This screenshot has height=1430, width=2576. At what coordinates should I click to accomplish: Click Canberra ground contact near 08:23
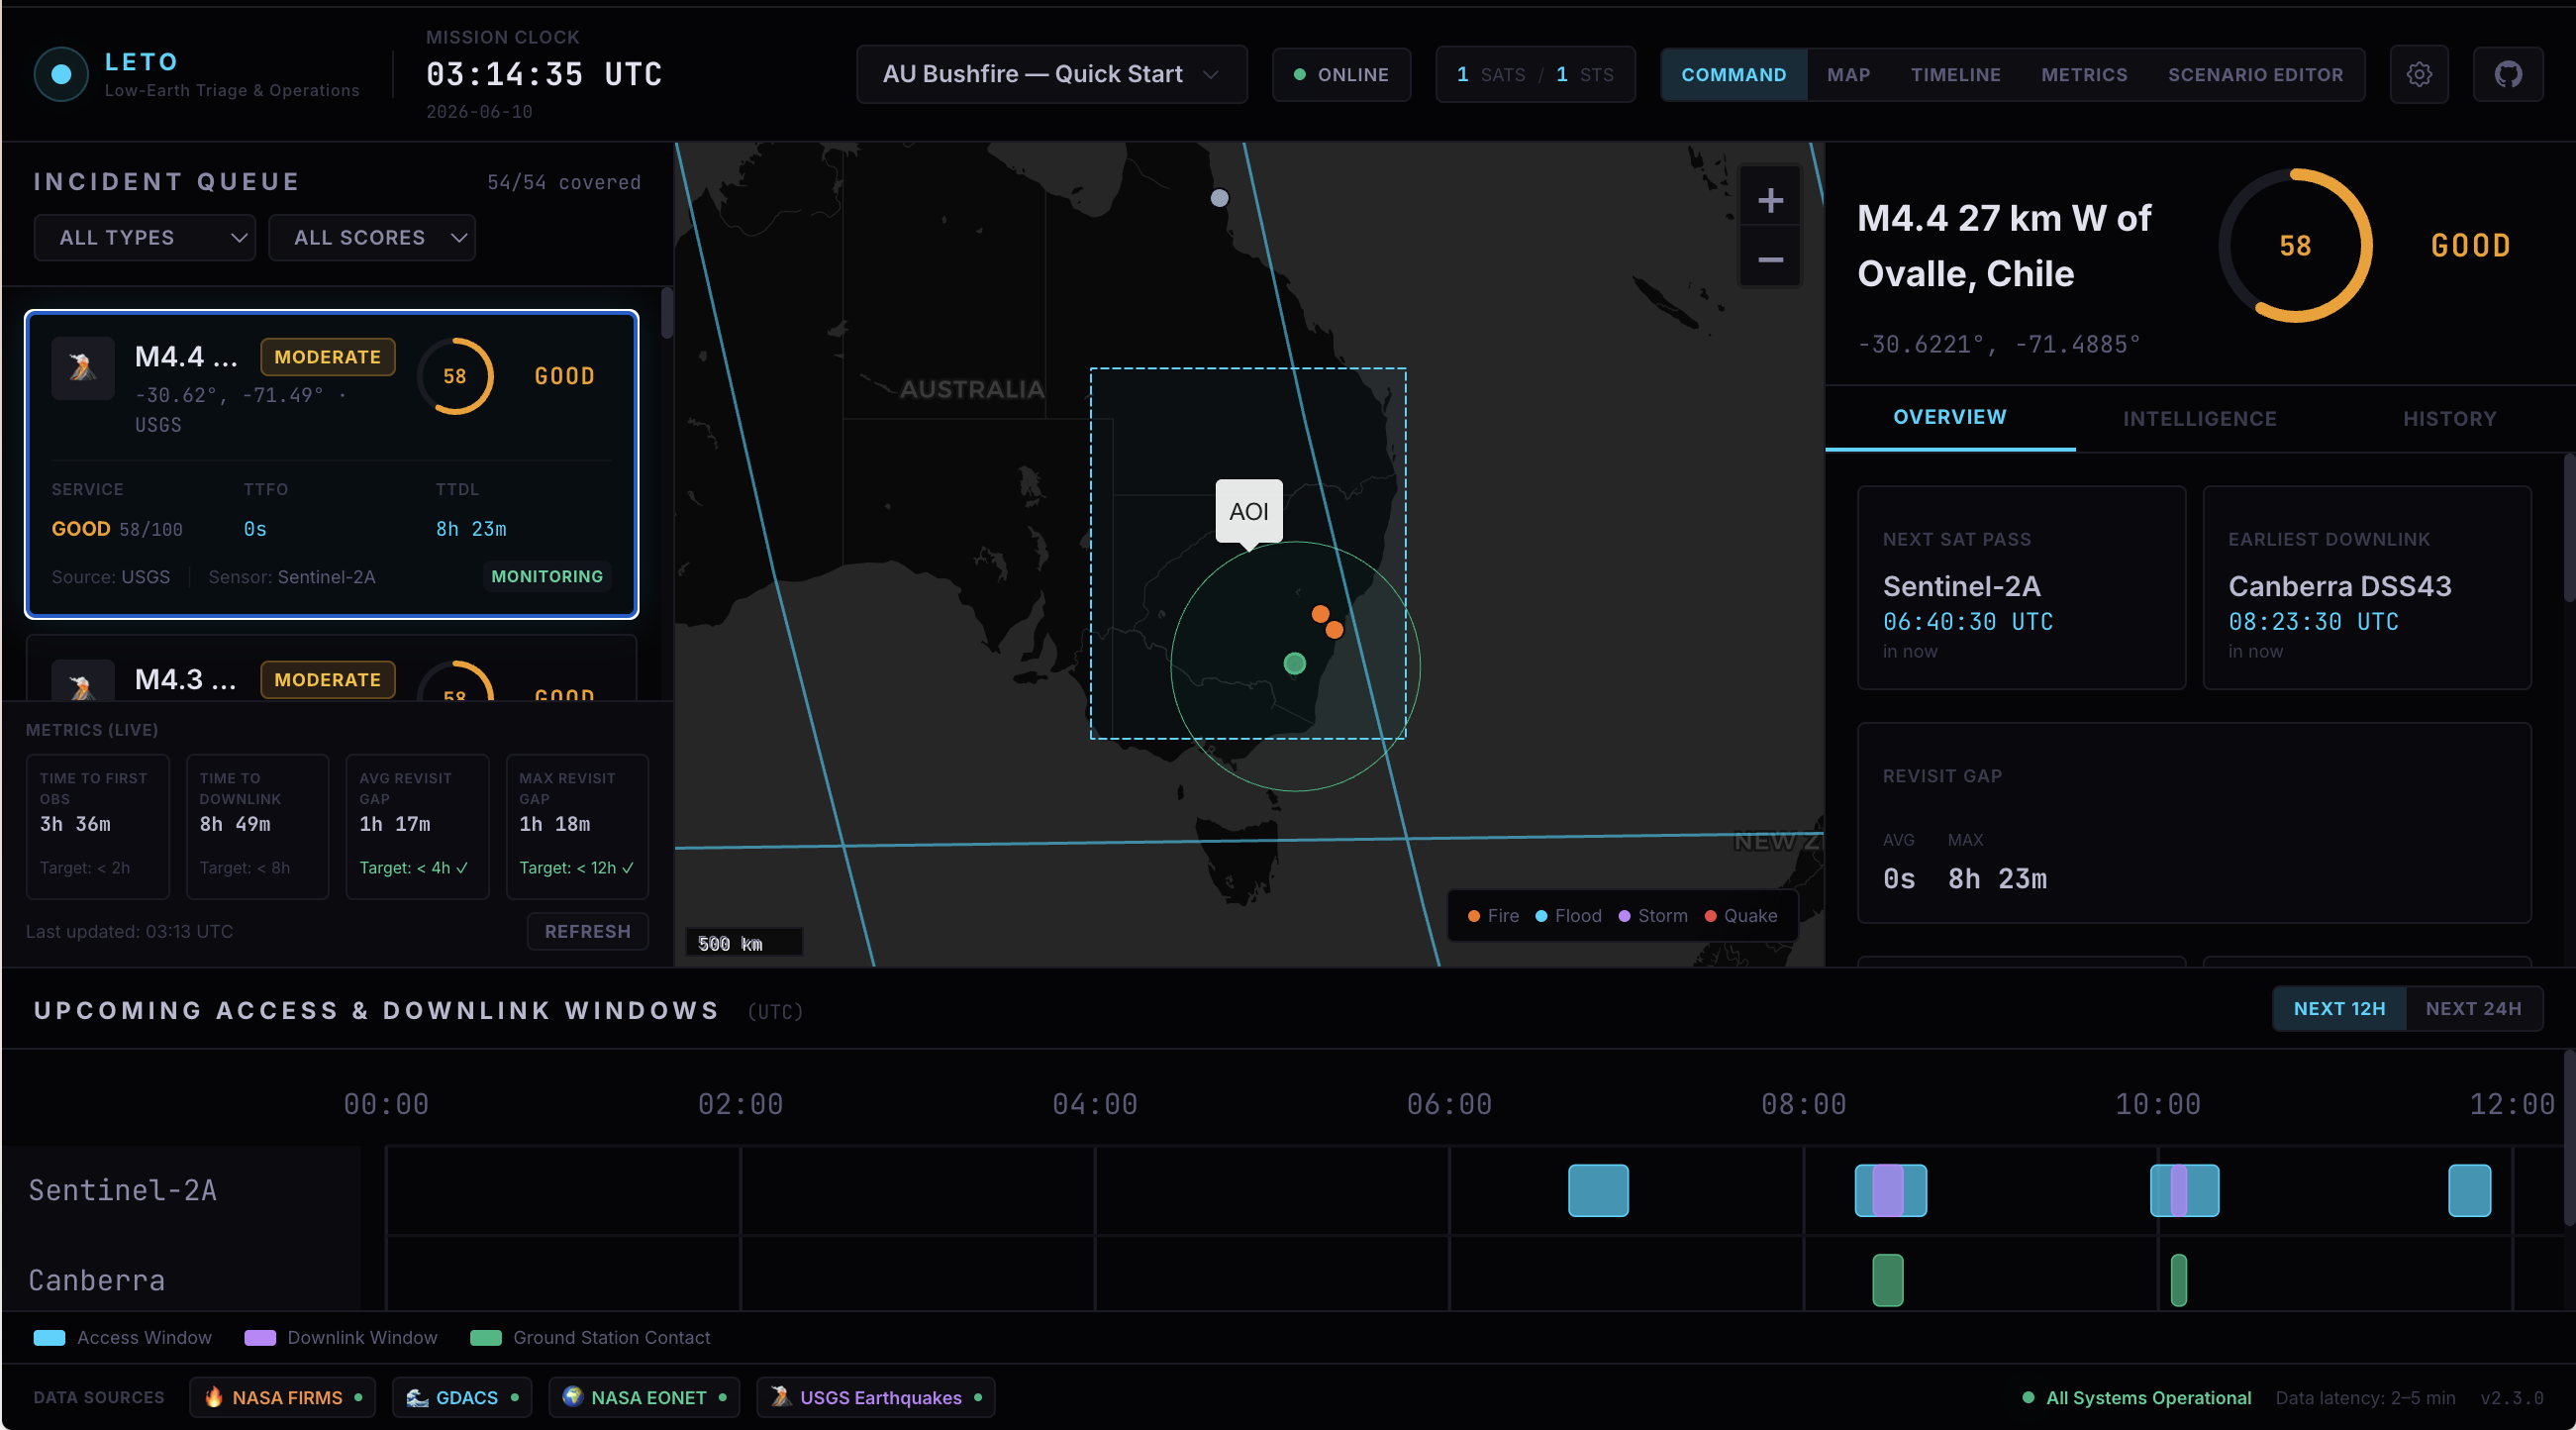[x=1887, y=1280]
